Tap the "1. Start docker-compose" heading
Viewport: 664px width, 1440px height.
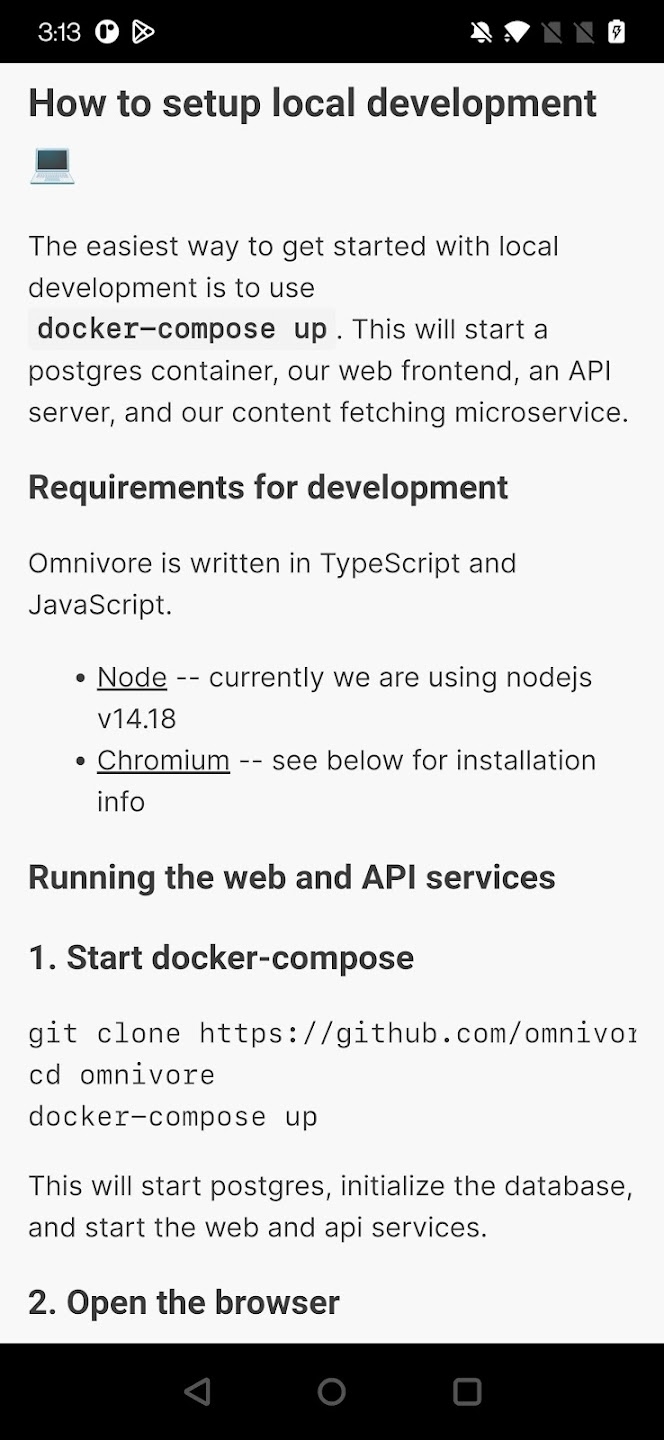pyautogui.click(x=221, y=958)
